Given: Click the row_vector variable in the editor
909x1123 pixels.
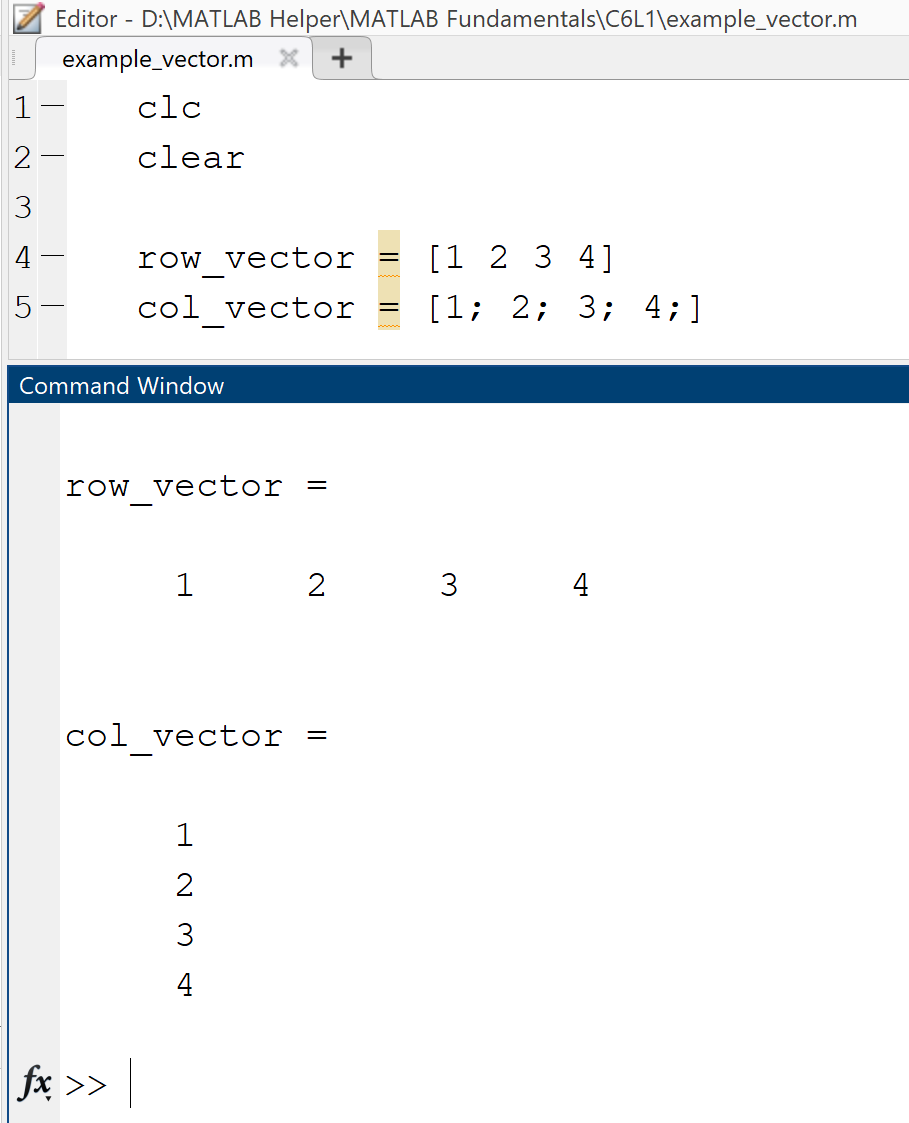Looking at the screenshot, I should (x=245, y=258).
